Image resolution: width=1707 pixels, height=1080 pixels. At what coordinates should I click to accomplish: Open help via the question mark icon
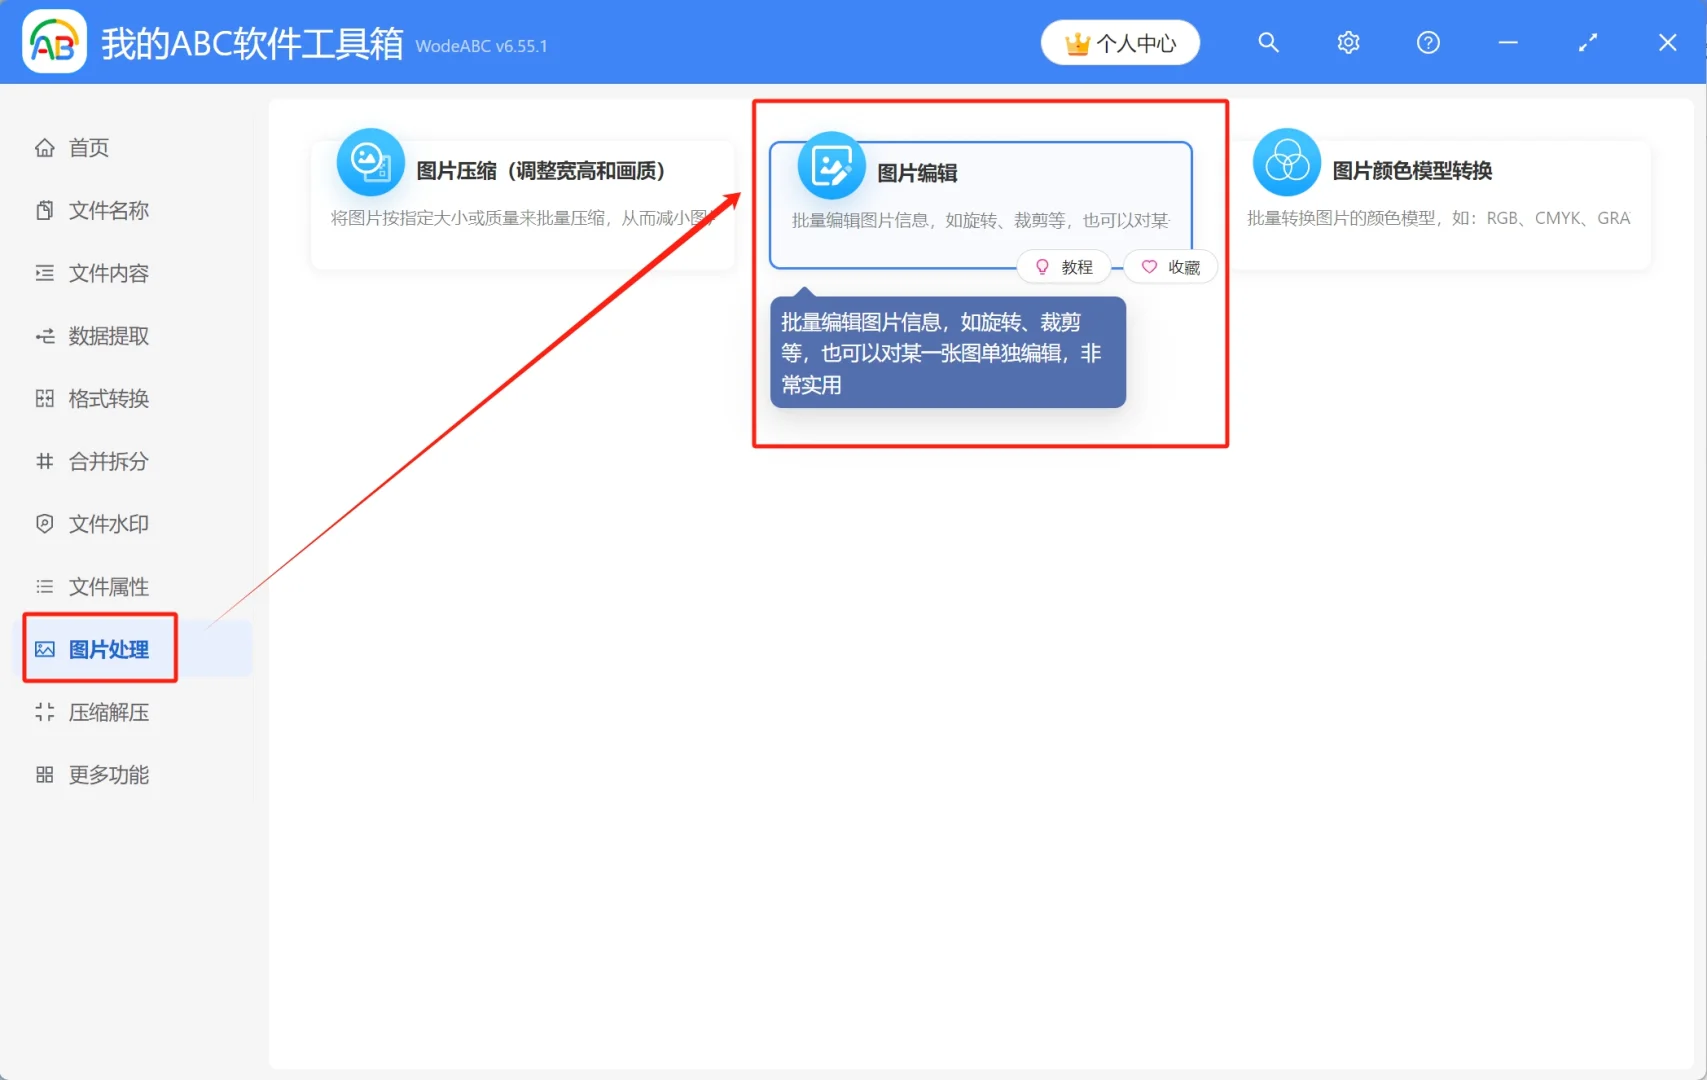tap(1427, 42)
